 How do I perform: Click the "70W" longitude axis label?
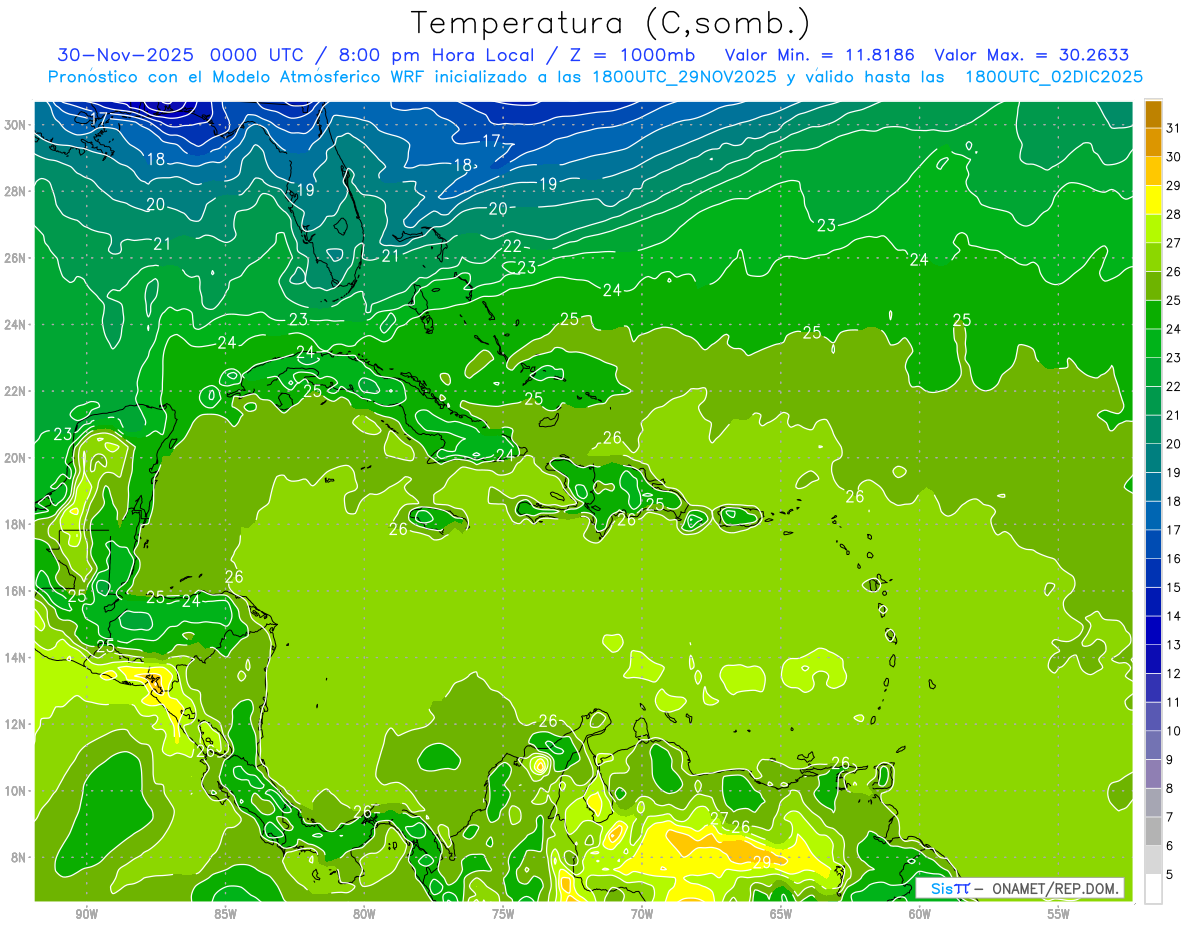coord(642,913)
